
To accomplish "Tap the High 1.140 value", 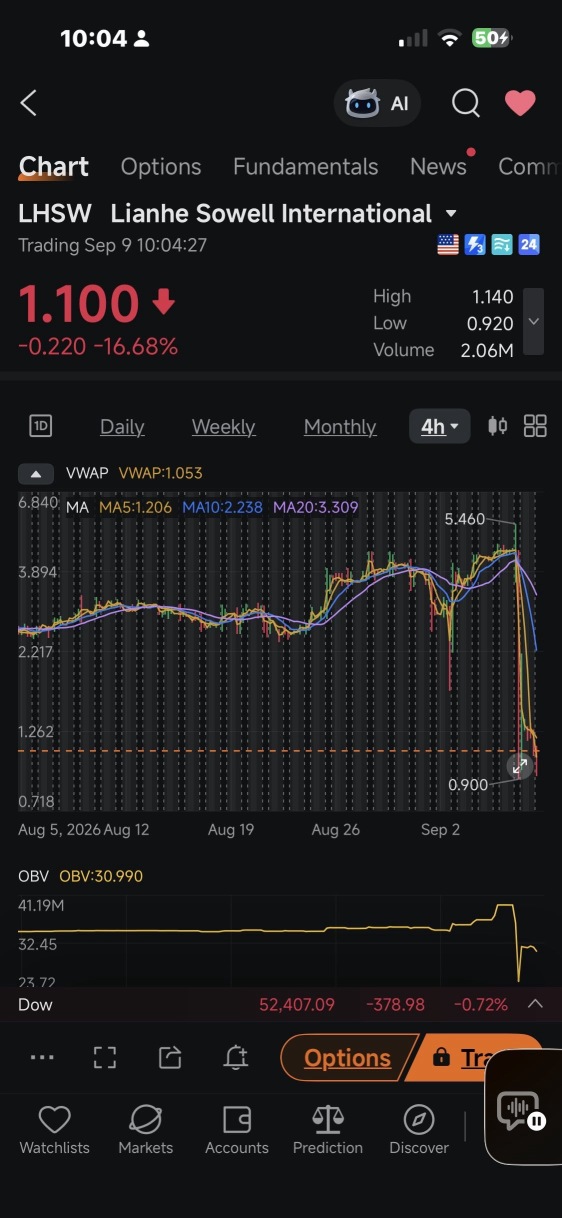I will [493, 297].
